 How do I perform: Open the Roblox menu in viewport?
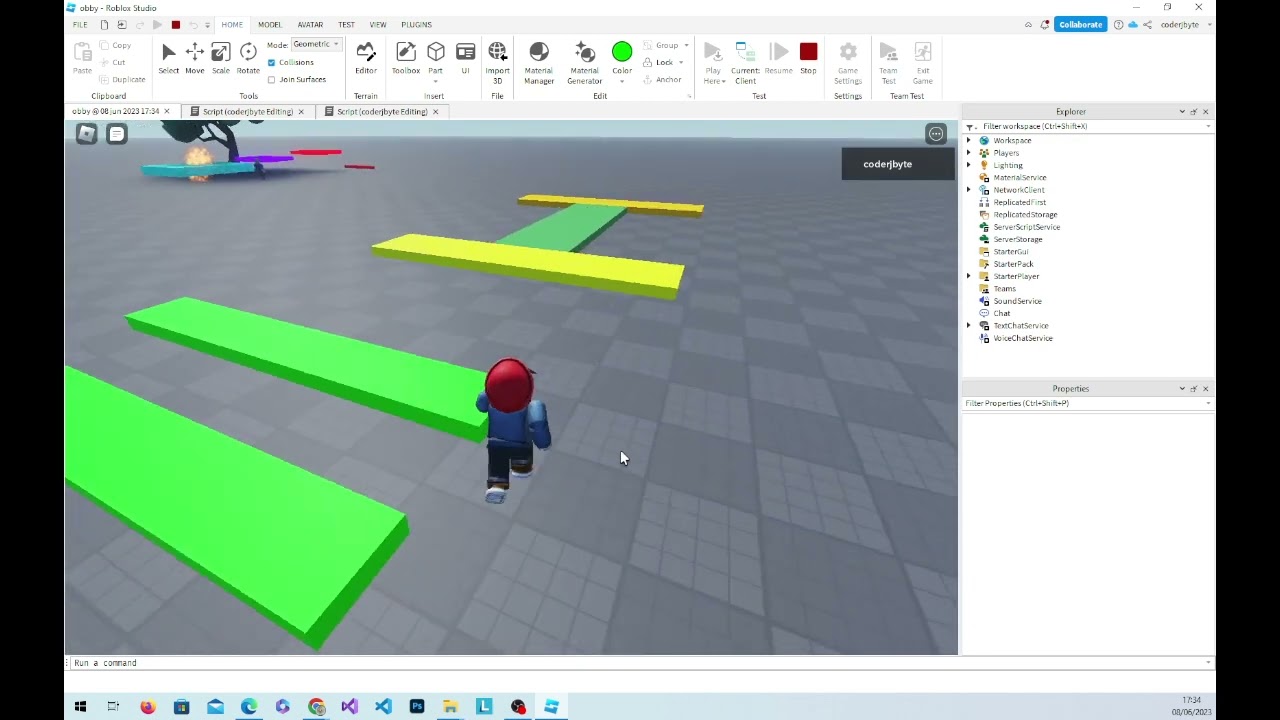point(87,134)
